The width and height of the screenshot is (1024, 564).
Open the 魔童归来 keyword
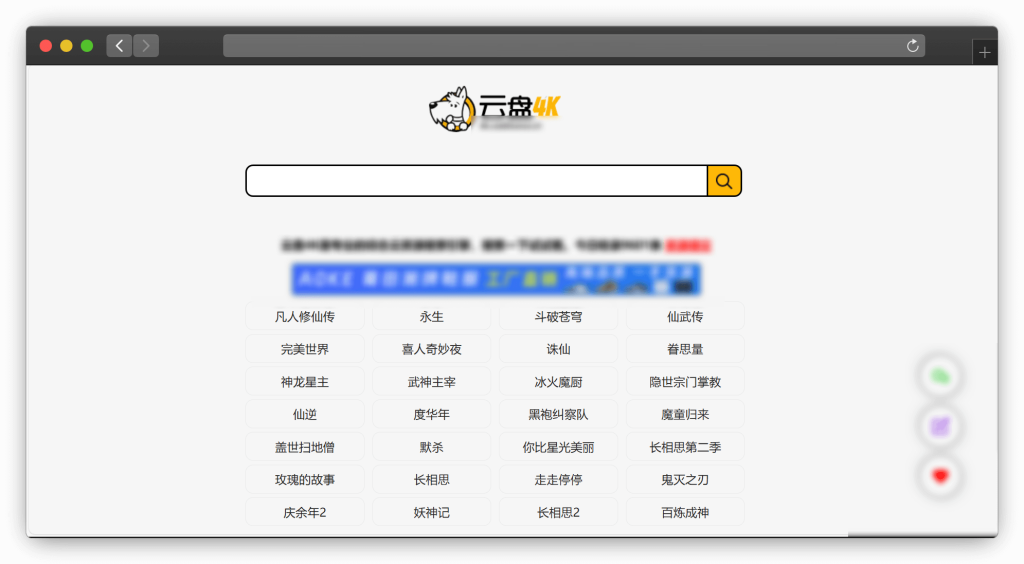[685, 415]
